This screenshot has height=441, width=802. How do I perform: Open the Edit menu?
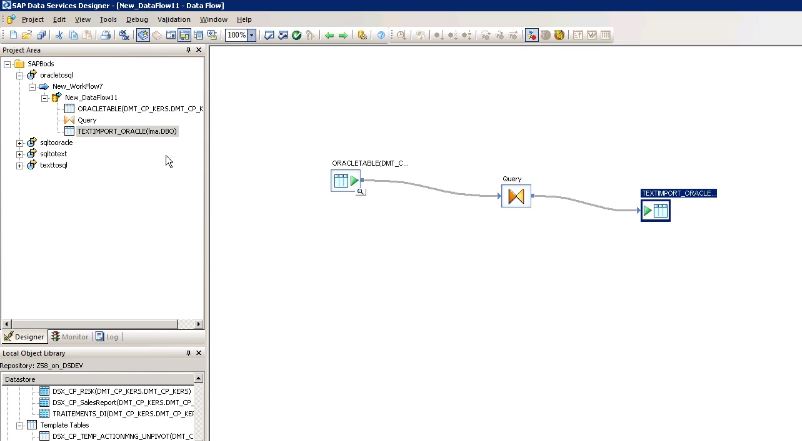[x=59, y=19]
